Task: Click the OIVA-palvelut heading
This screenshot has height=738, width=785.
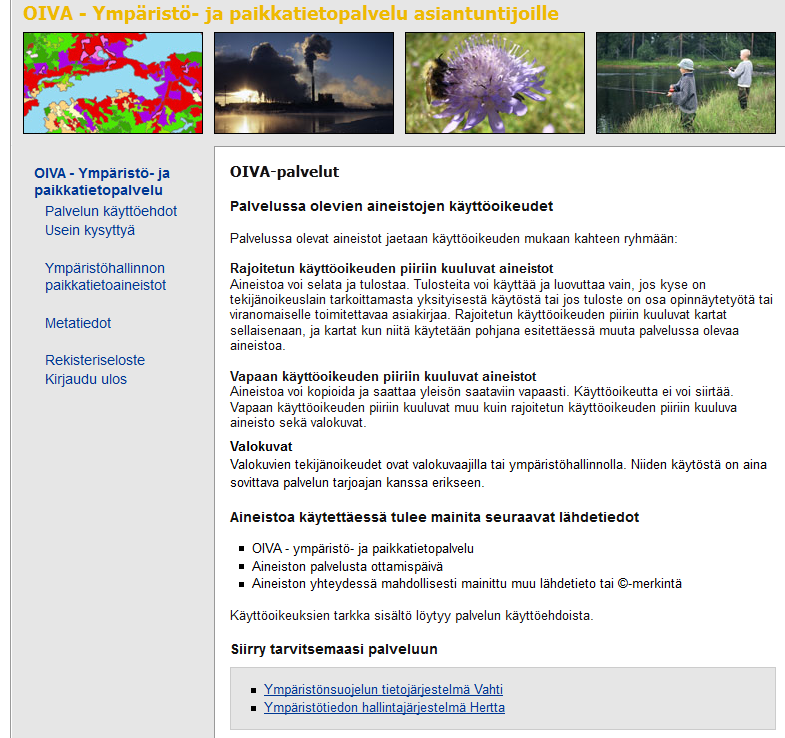Action: [284, 172]
